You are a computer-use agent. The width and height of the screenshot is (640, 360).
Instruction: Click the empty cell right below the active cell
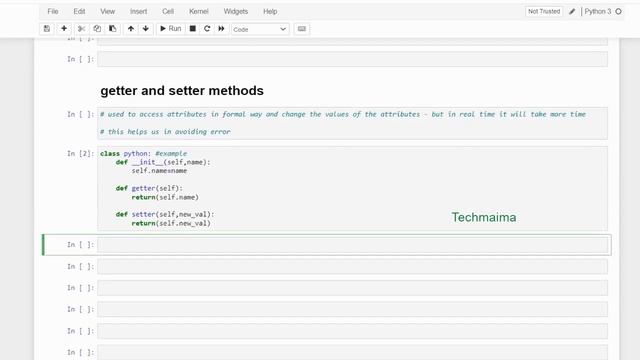352,267
